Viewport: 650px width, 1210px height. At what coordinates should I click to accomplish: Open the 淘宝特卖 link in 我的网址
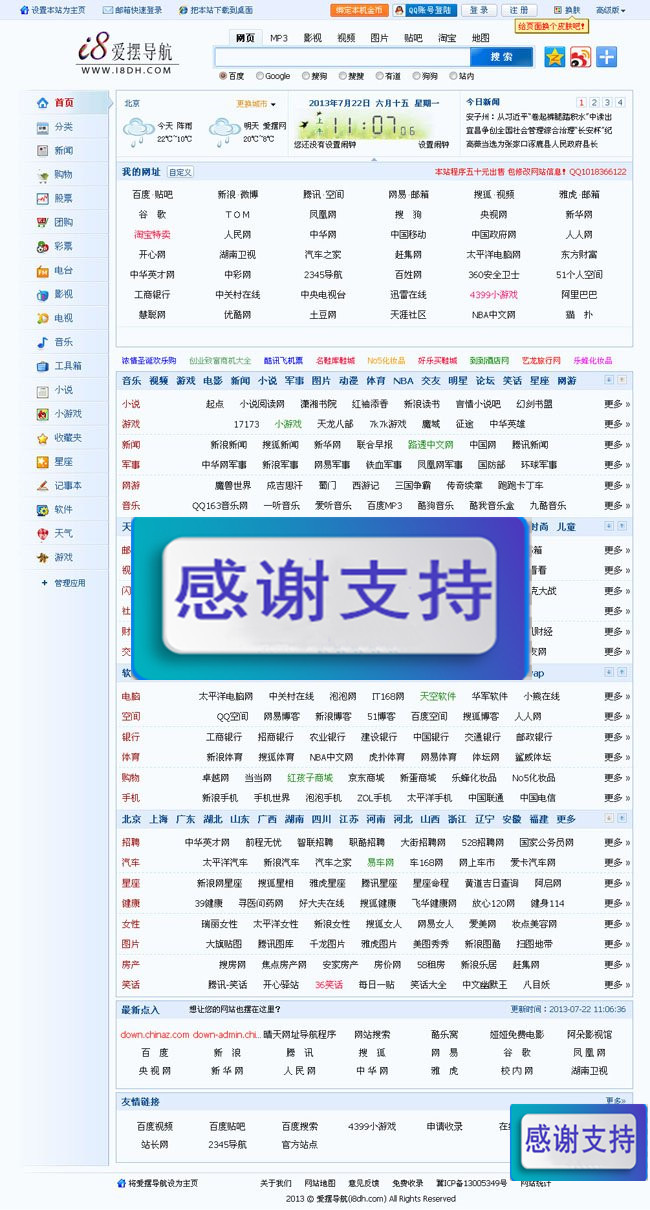click(x=152, y=234)
